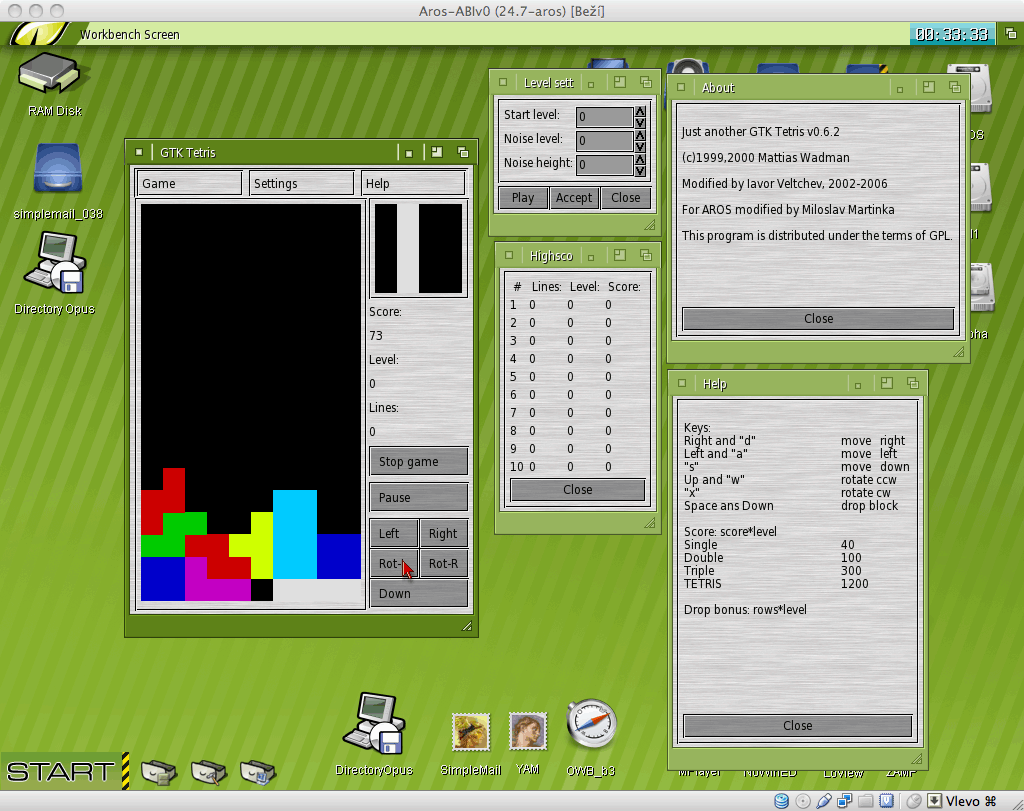1024x811 pixels.
Task: Click the Start level input field
Action: click(605, 117)
